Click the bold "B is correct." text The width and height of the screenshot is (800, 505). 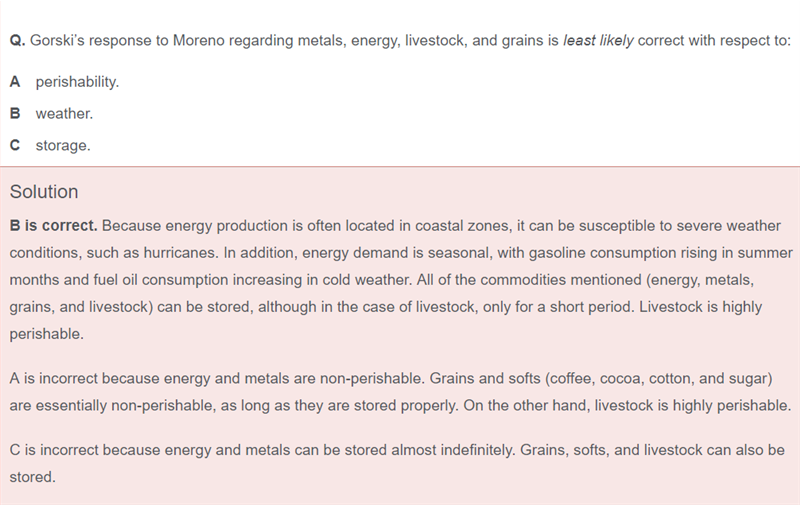(53, 226)
